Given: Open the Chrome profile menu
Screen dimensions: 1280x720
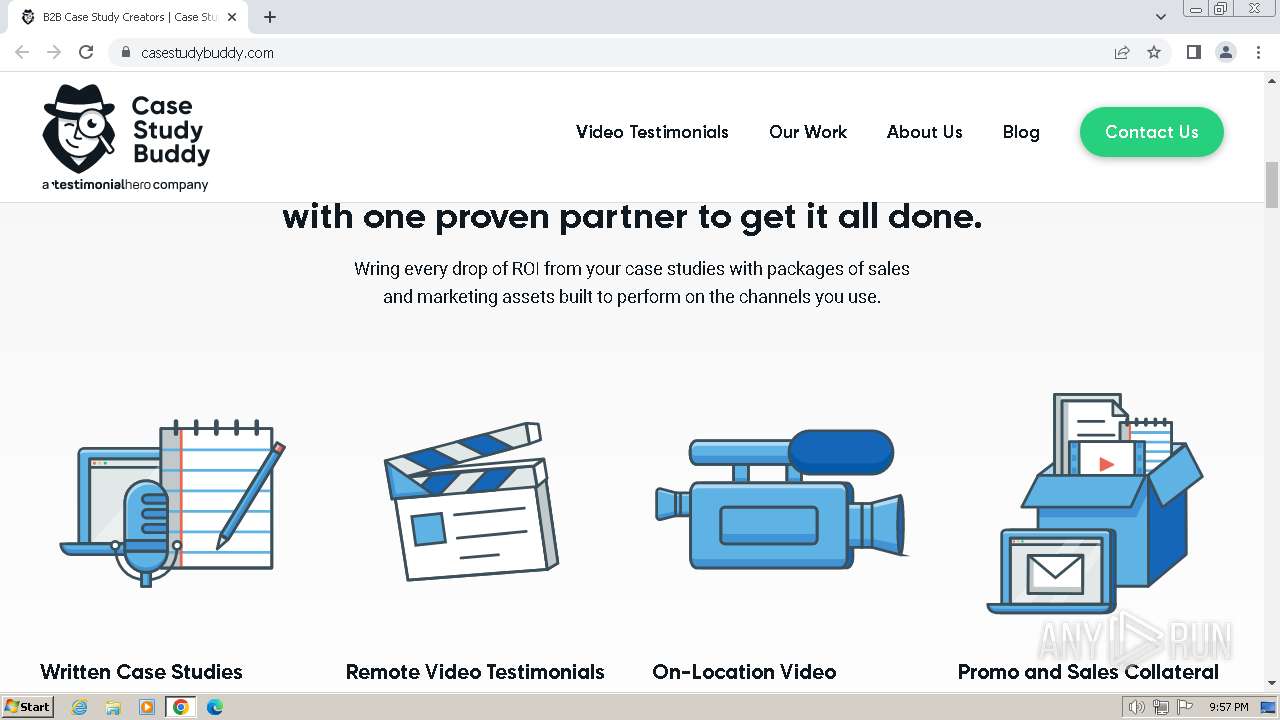Looking at the screenshot, I should pyautogui.click(x=1226, y=52).
